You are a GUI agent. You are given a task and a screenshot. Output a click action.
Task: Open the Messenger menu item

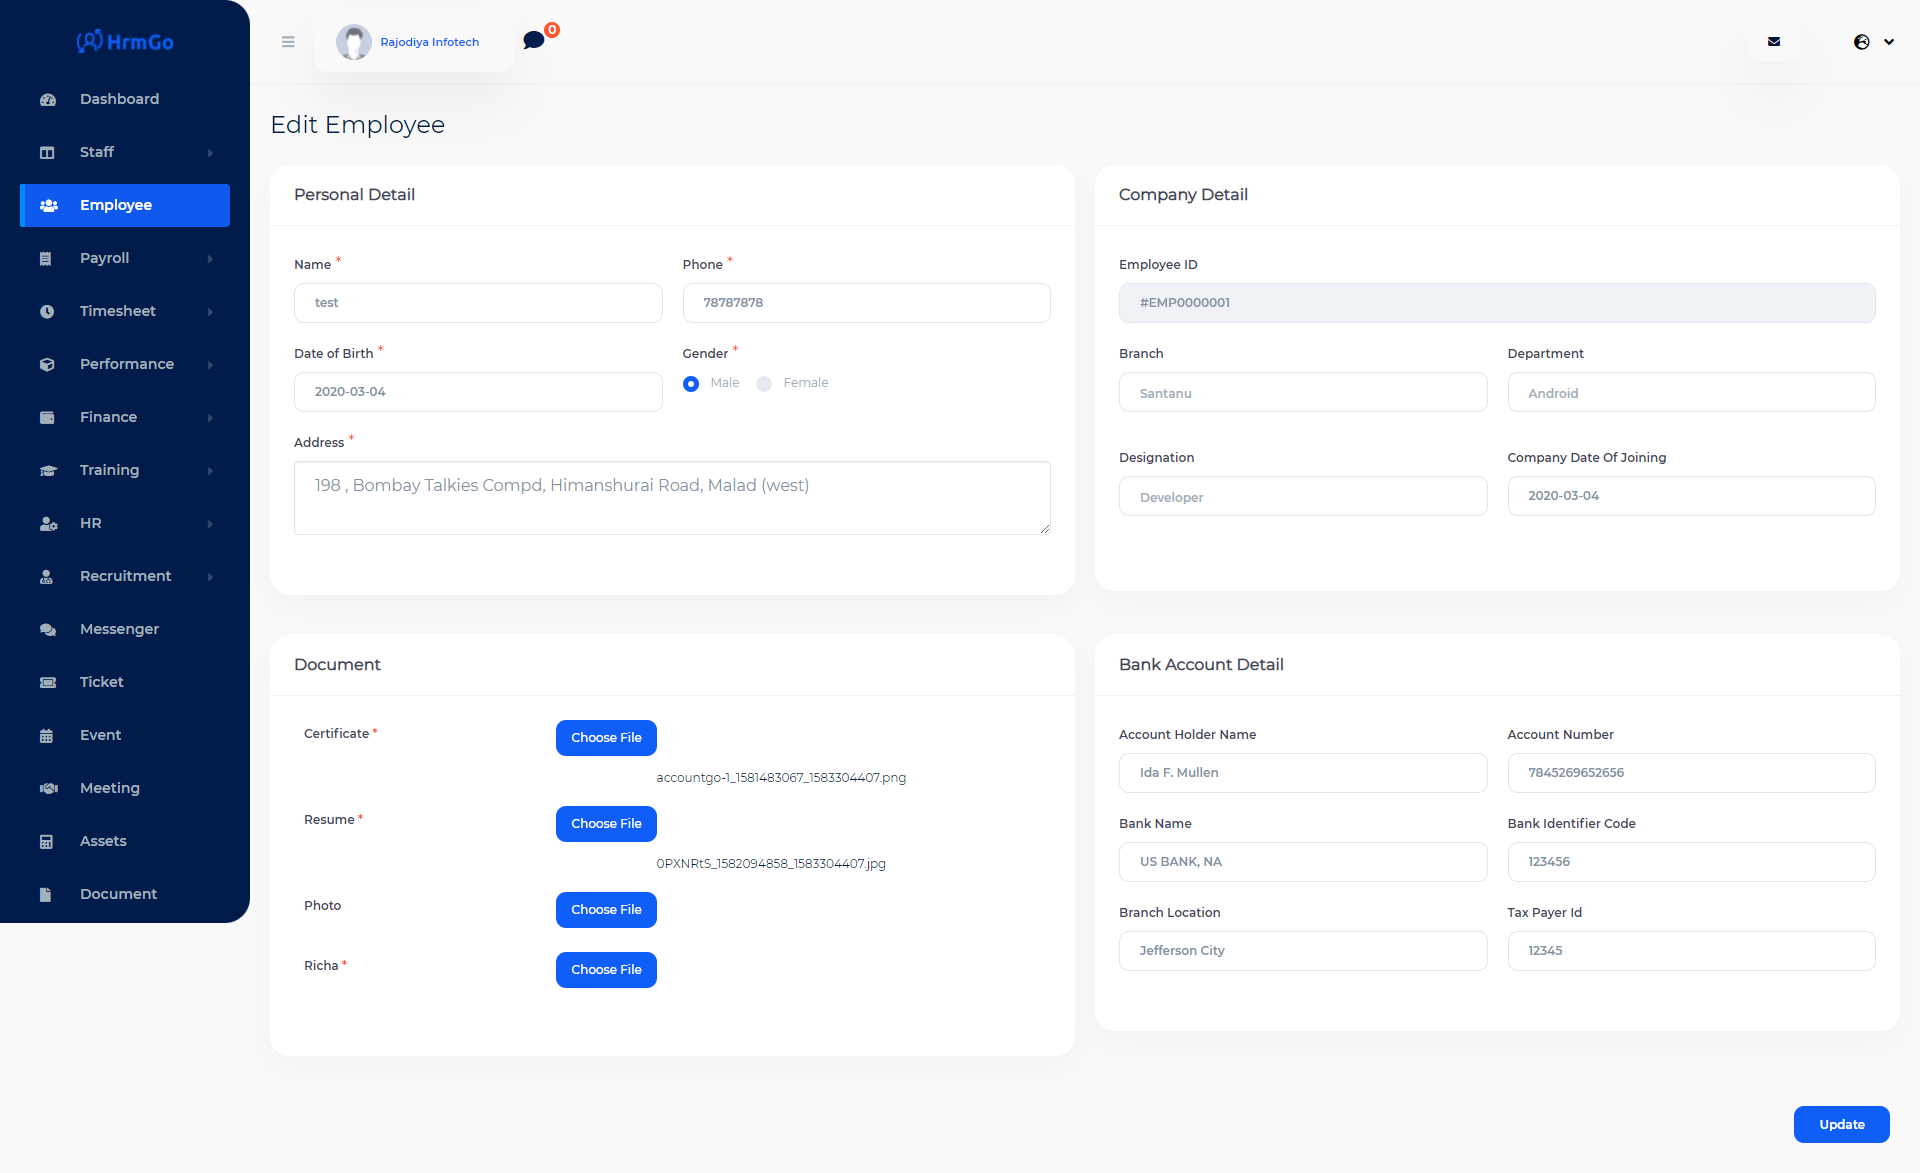coord(119,629)
